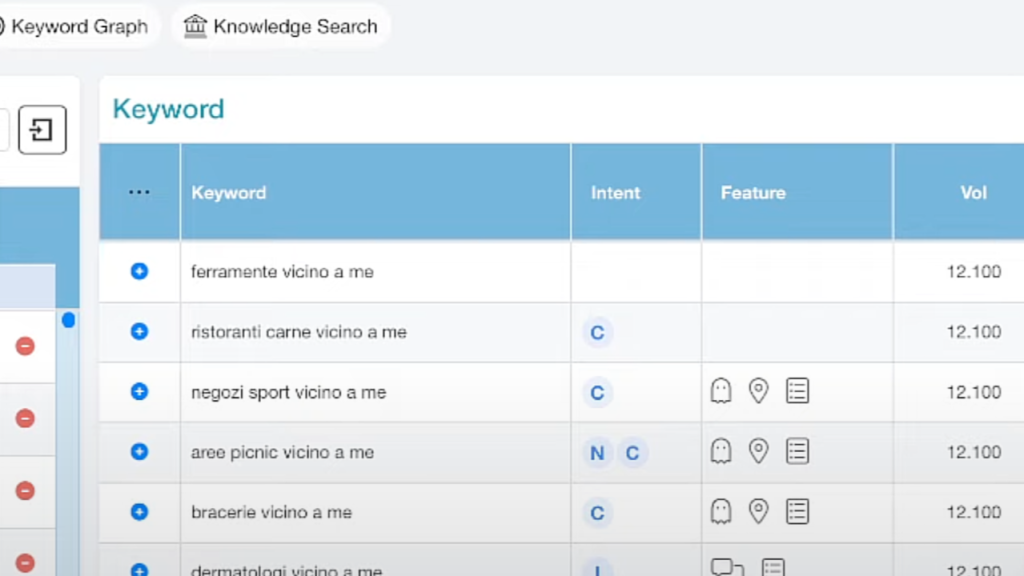Click C intent badge for aree picnic row

tap(632, 453)
